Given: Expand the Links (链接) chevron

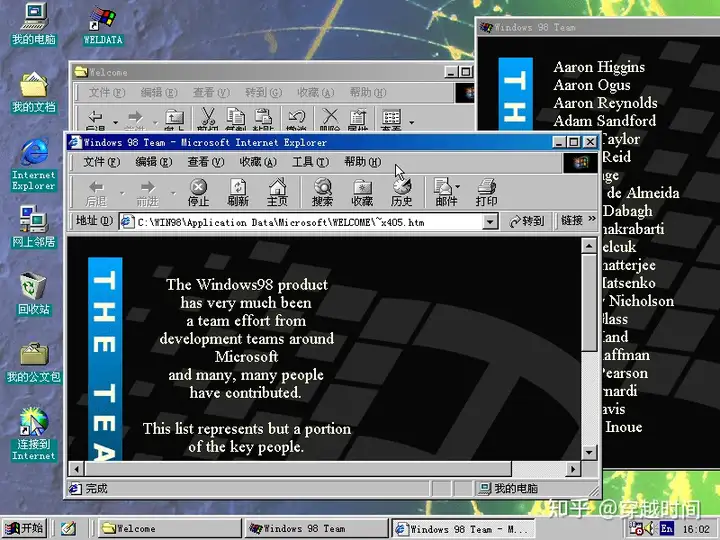Looking at the screenshot, I should 592,219.
